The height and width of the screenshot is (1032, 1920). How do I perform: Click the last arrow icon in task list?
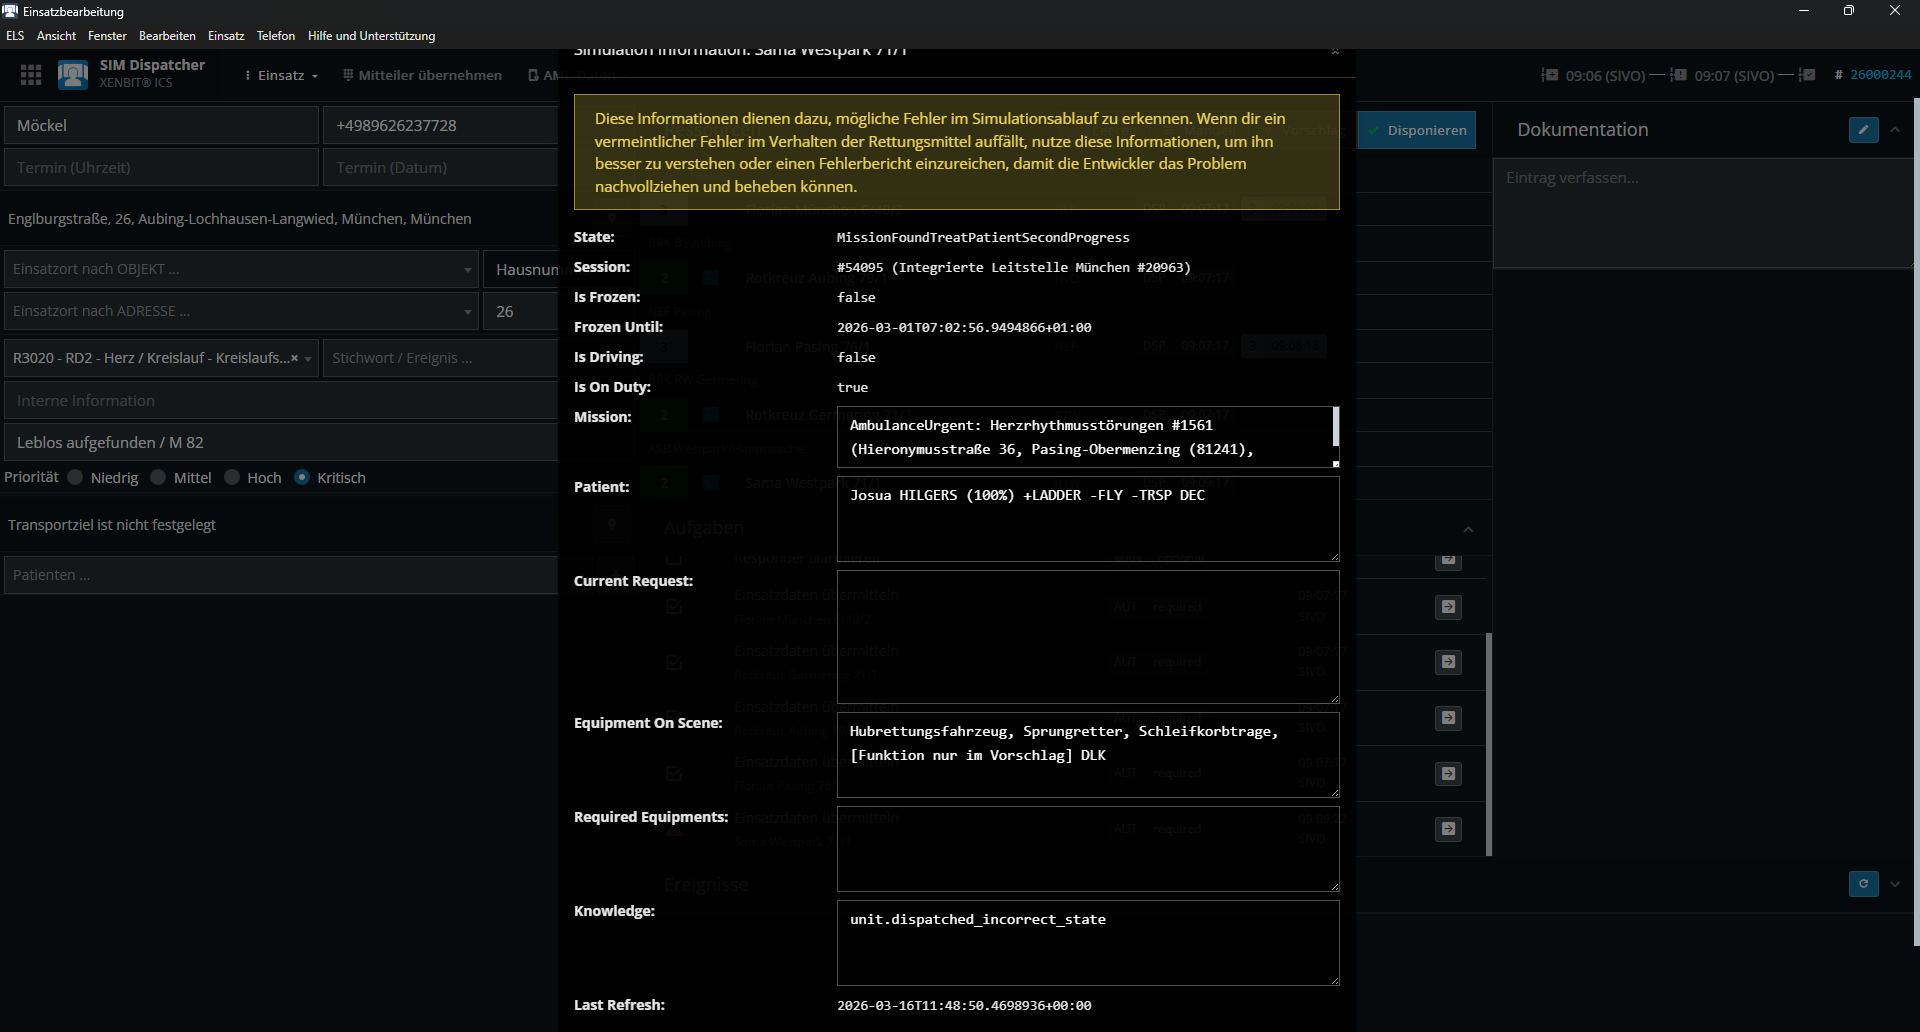1448,829
